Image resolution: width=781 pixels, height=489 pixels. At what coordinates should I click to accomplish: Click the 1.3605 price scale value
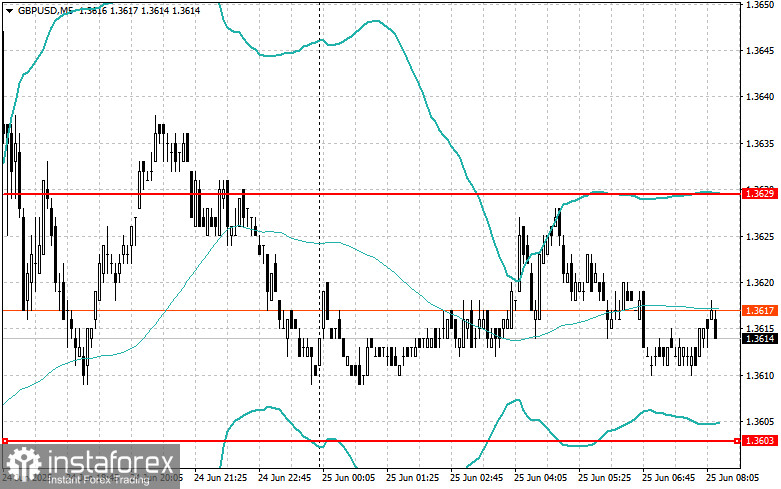760,422
